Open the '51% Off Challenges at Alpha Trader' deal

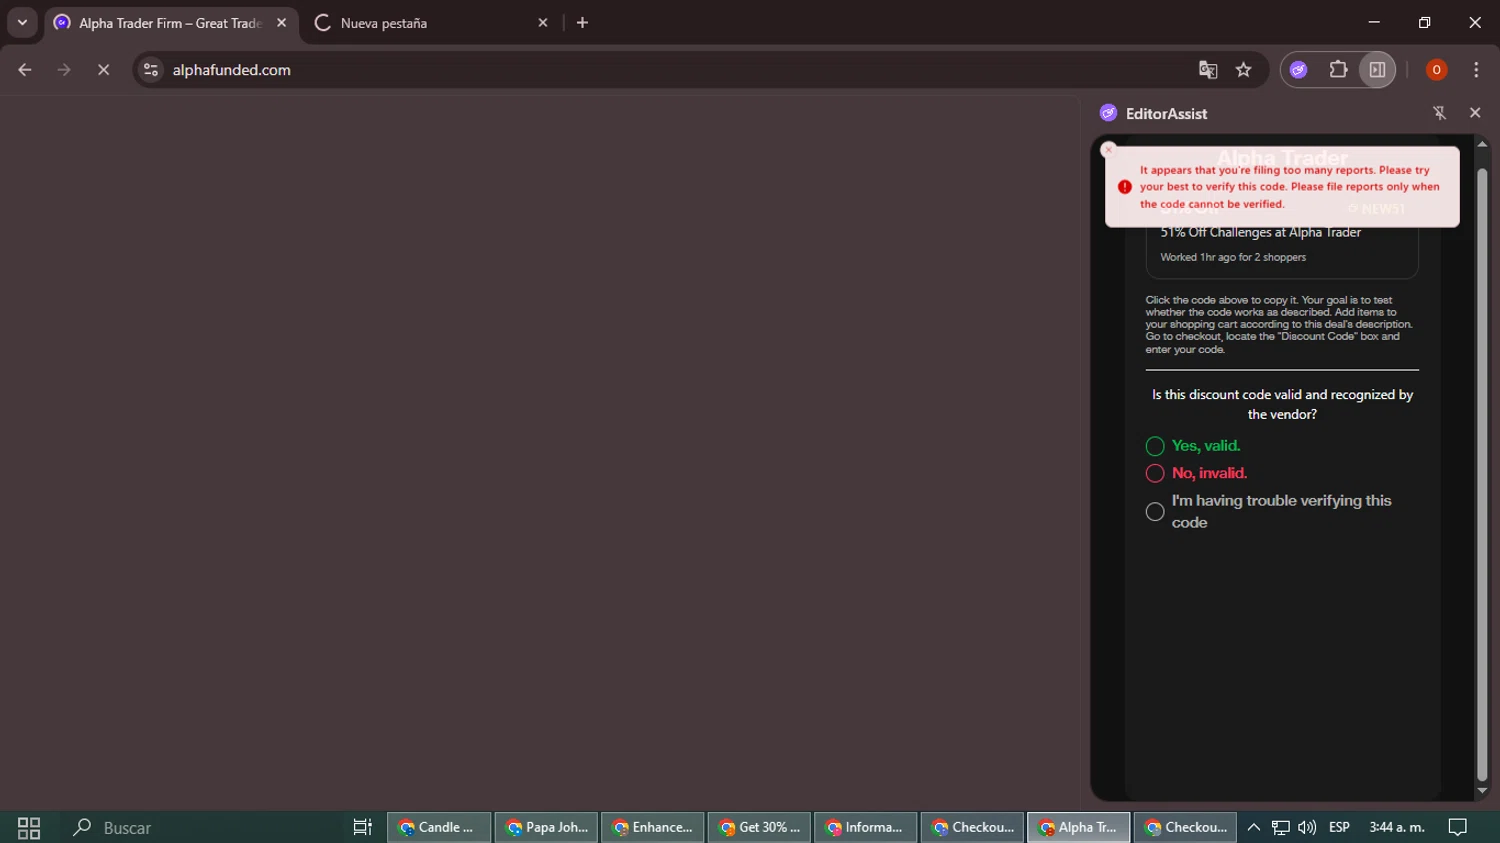[1260, 232]
